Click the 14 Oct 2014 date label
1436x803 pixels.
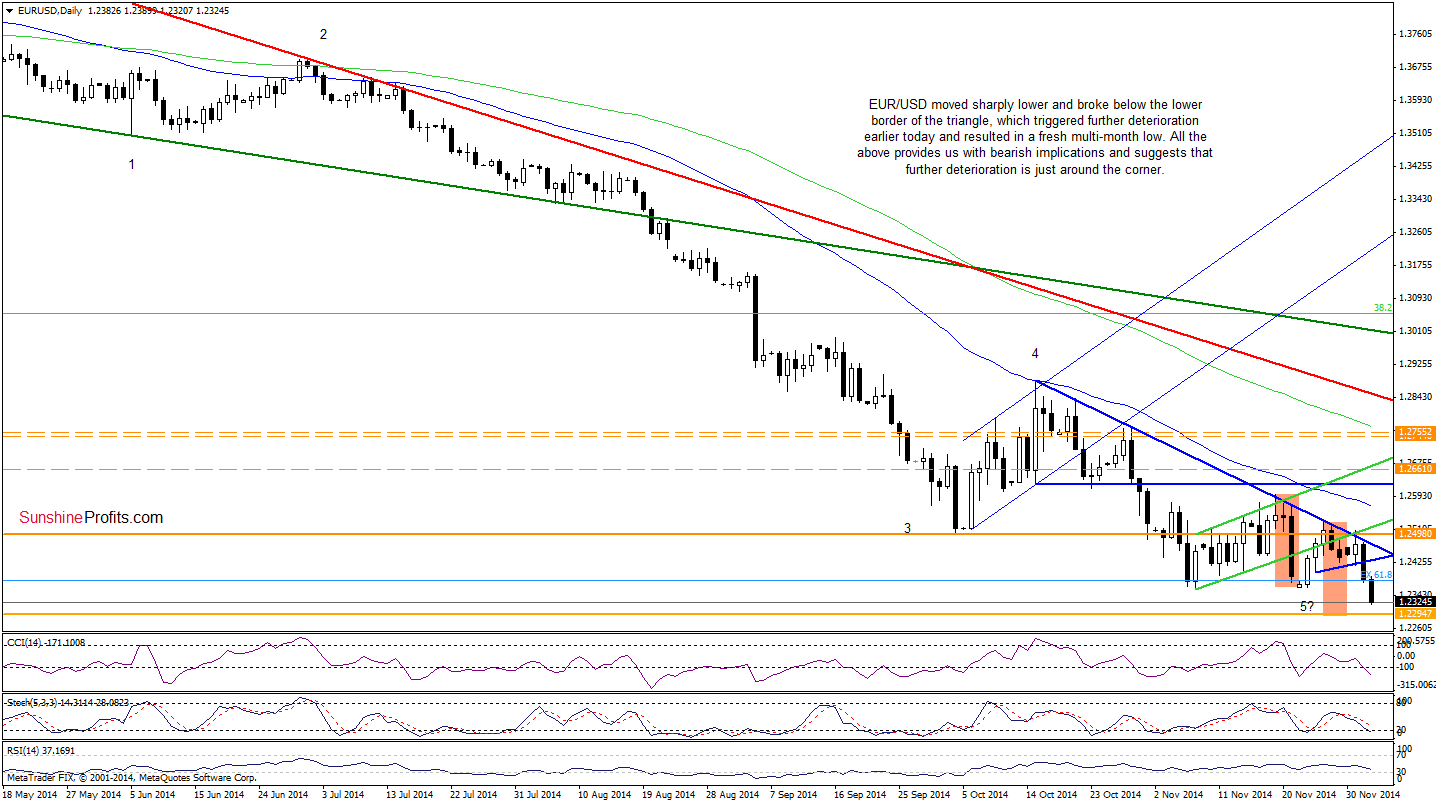pyautogui.click(x=1053, y=794)
